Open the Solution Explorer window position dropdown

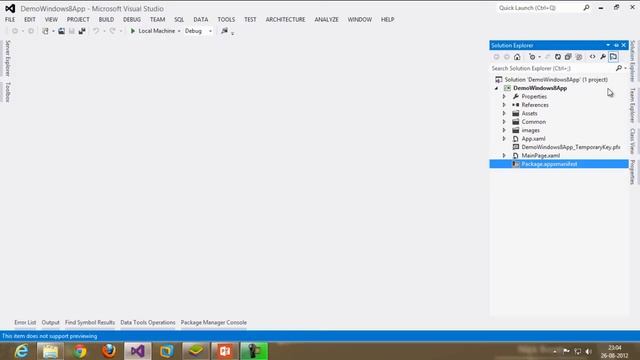point(608,45)
